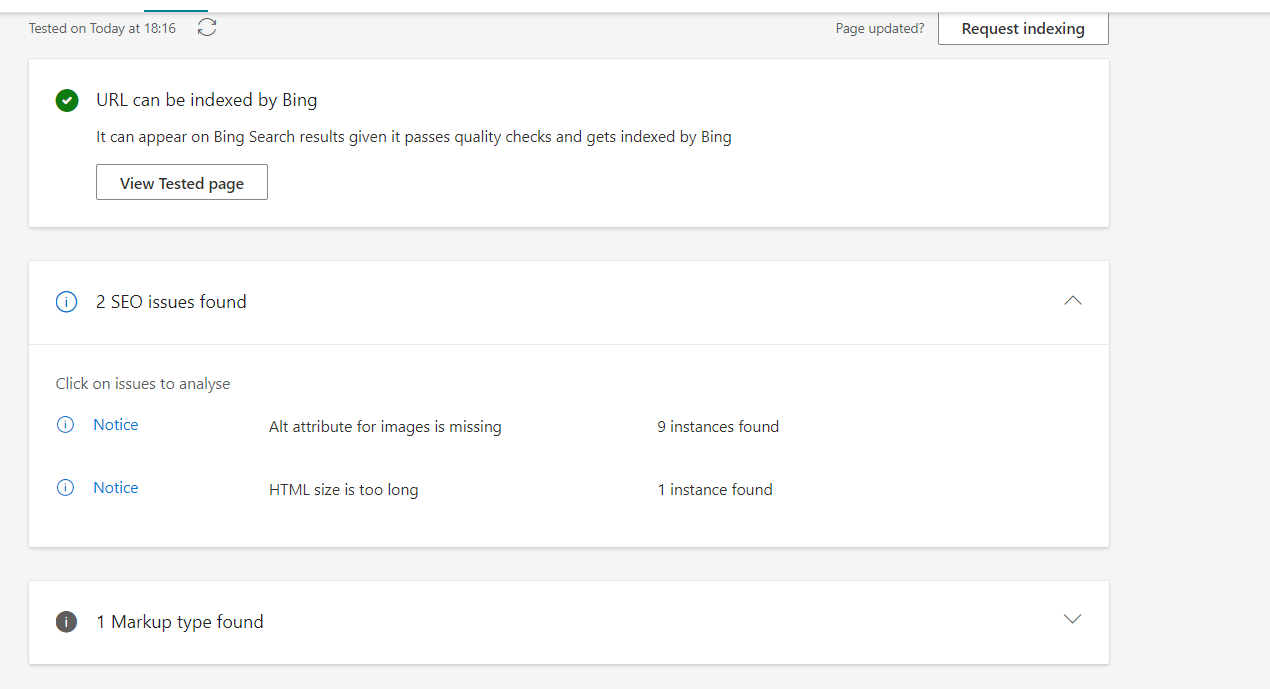This screenshot has width=1270, height=689.
Task: Click the "Tested on Today at 18:16" timestamp
Action: pos(102,28)
